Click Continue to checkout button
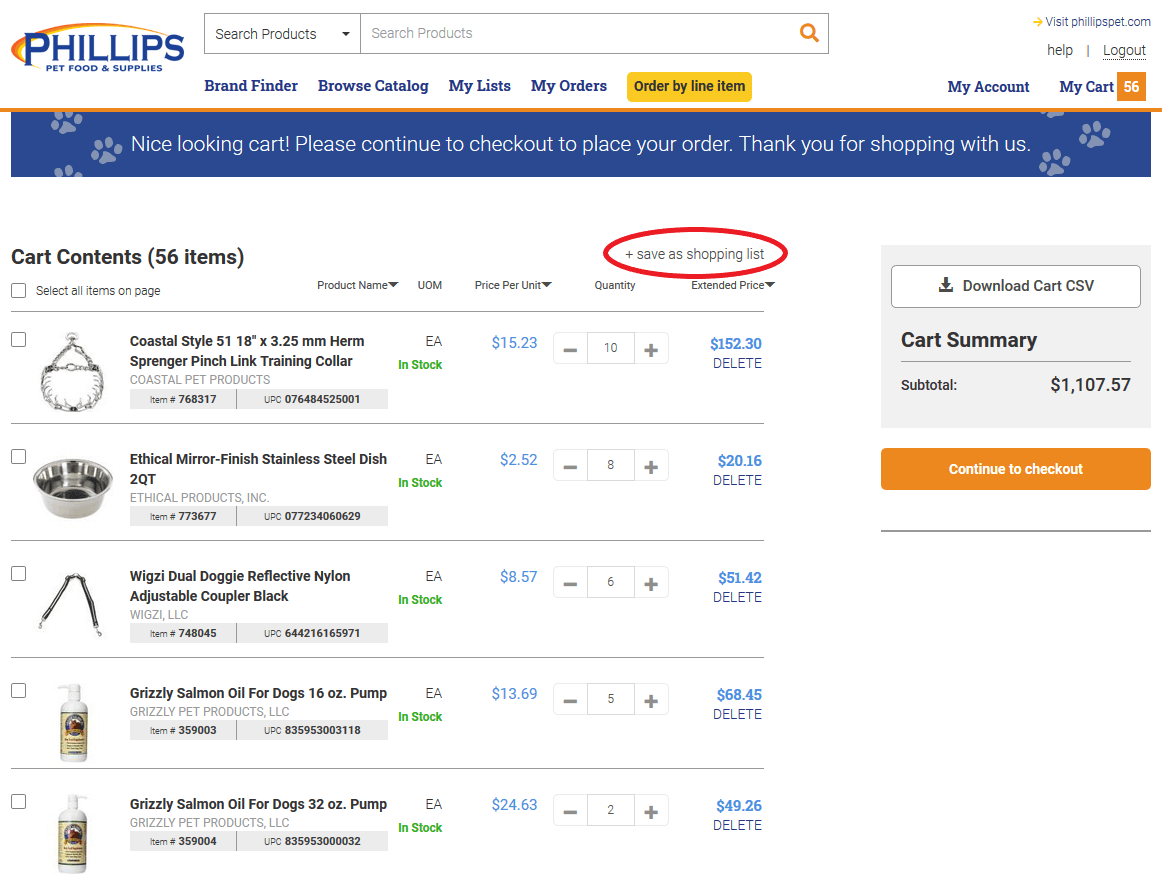 point(1015,469)
